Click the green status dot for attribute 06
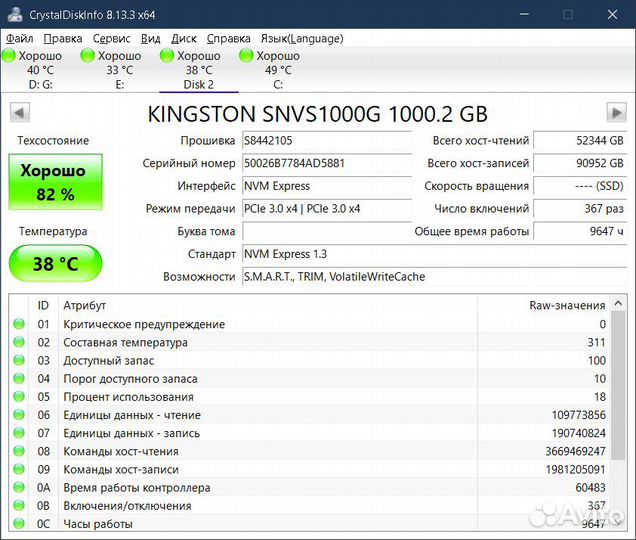636x540 pixels. [x=19, y=415]
